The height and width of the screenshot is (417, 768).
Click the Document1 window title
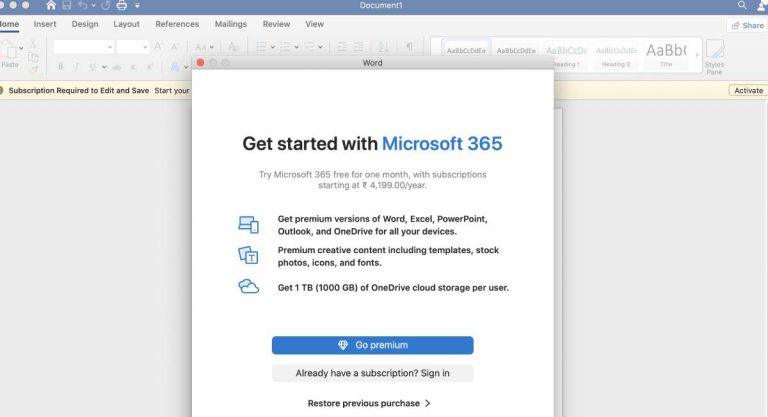pos(381,5)
